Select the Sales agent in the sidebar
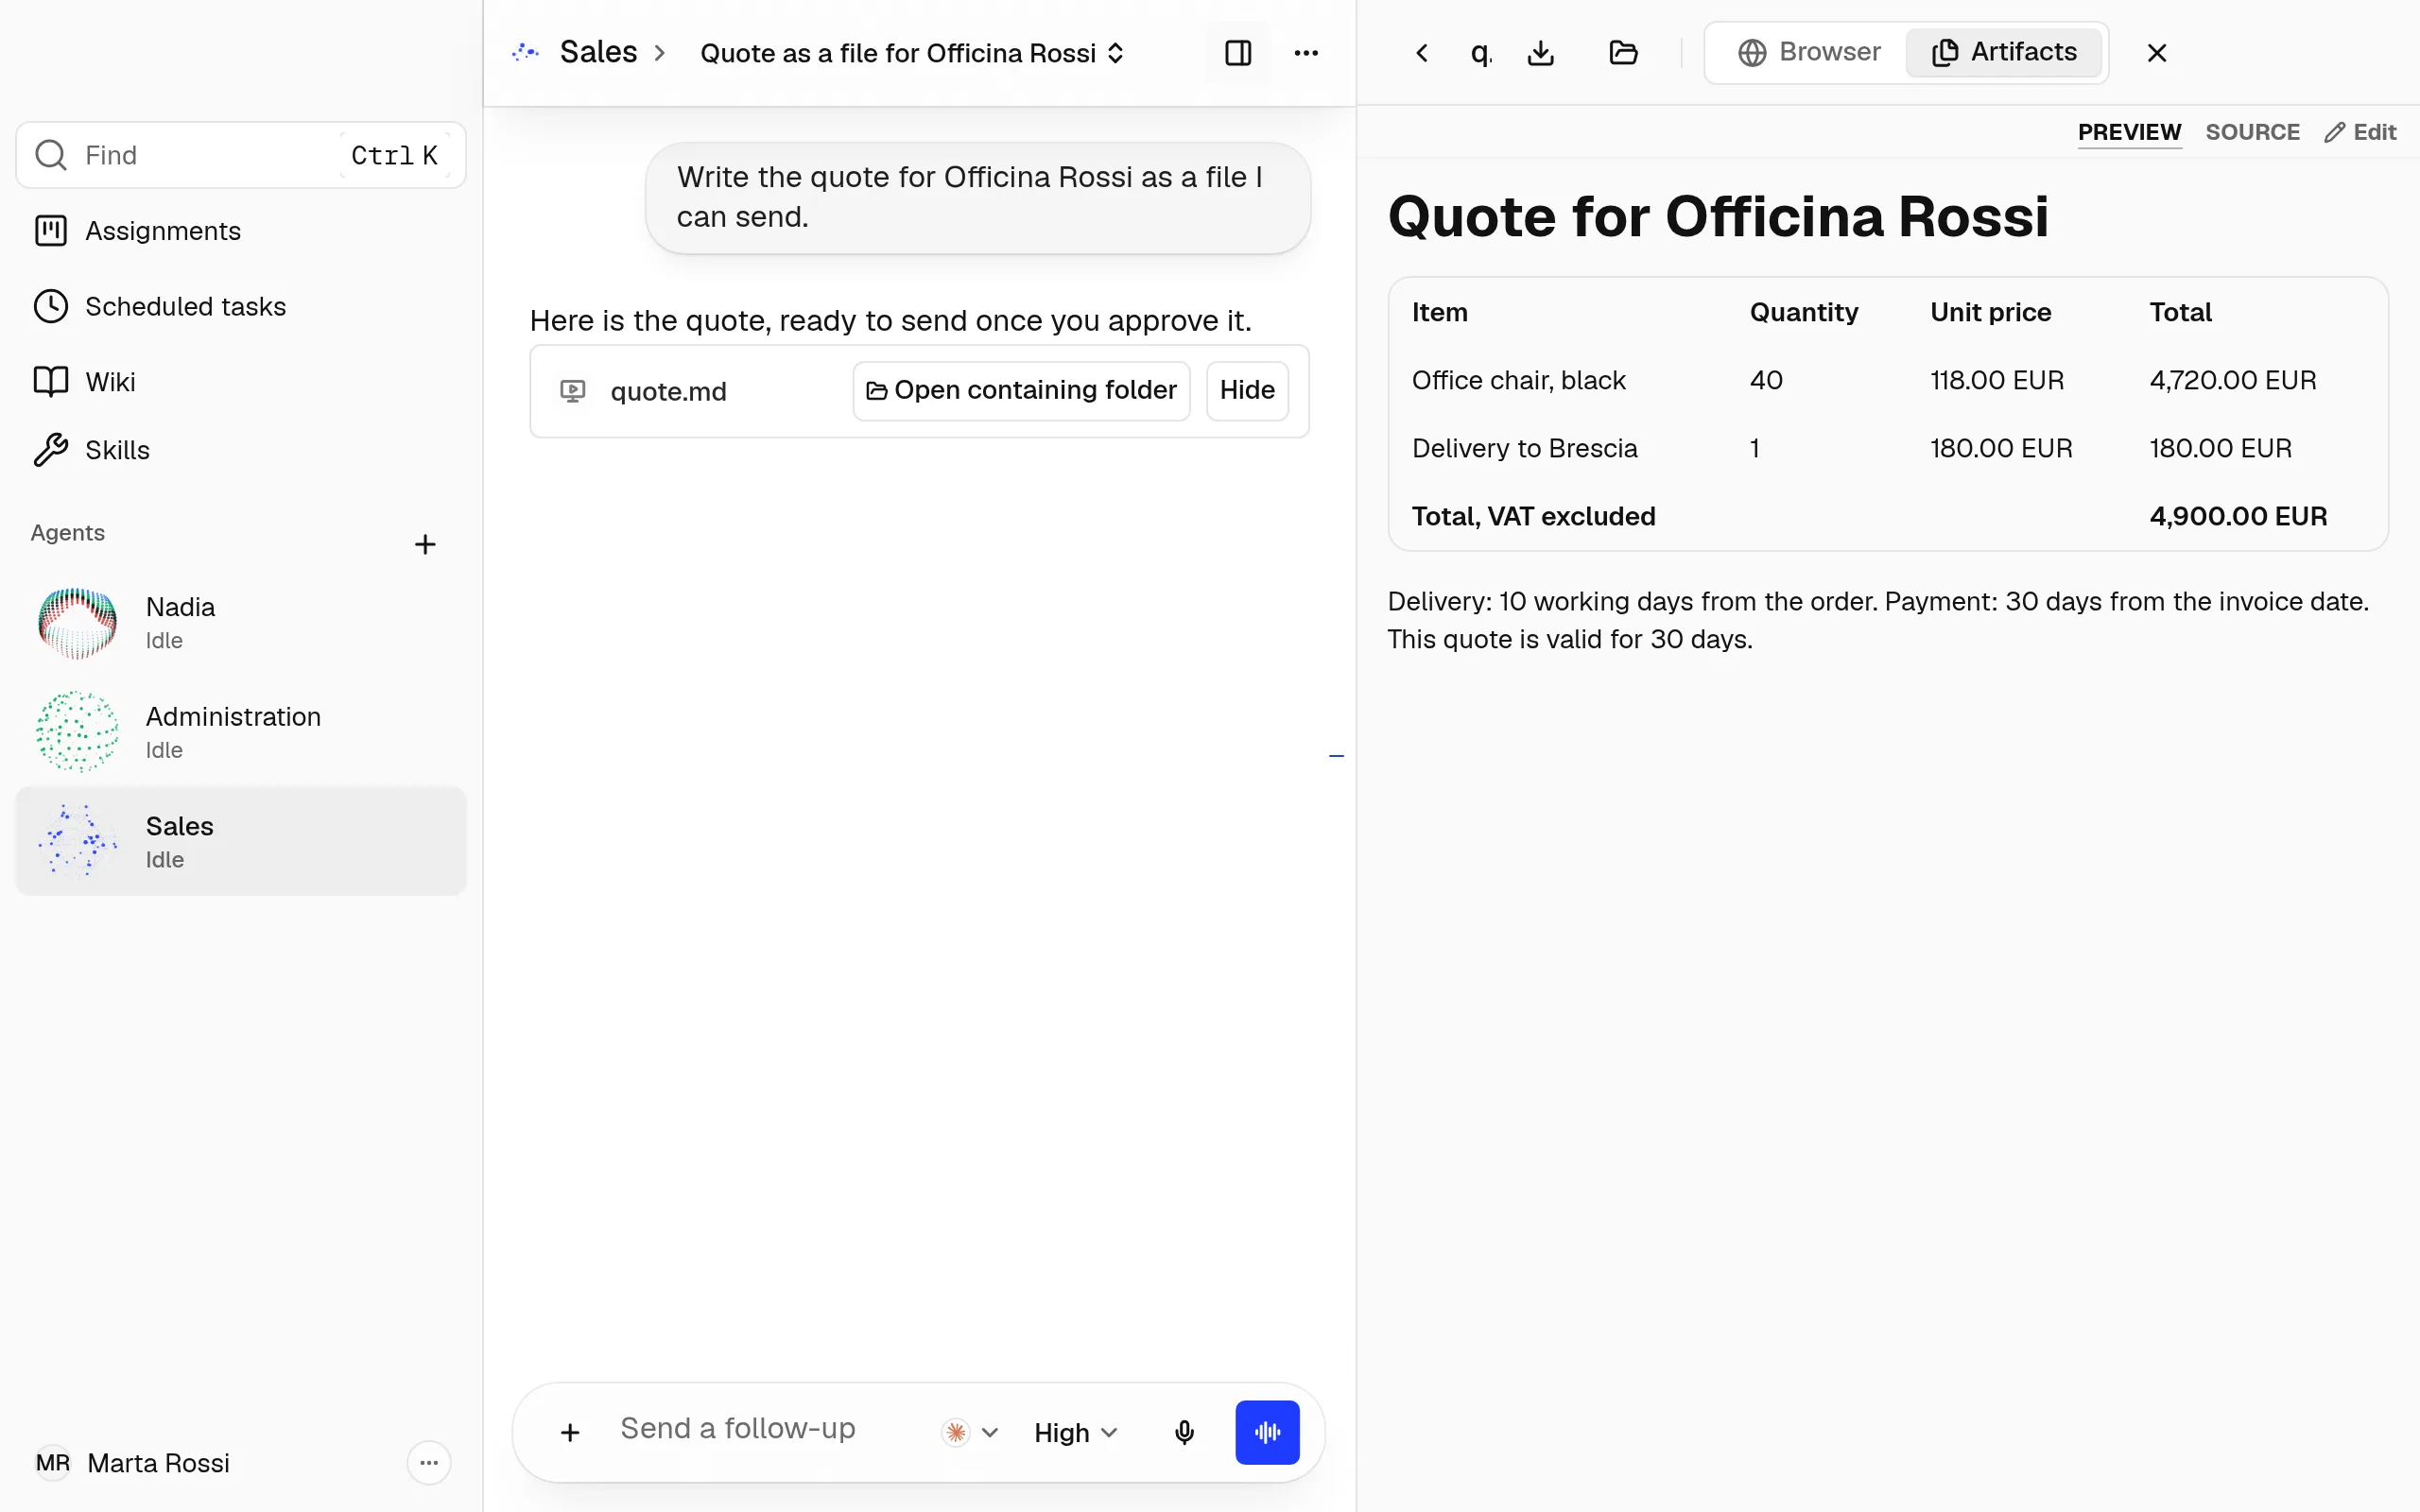Viewport: 2420px width, 1512px height. tap(240, 841)
